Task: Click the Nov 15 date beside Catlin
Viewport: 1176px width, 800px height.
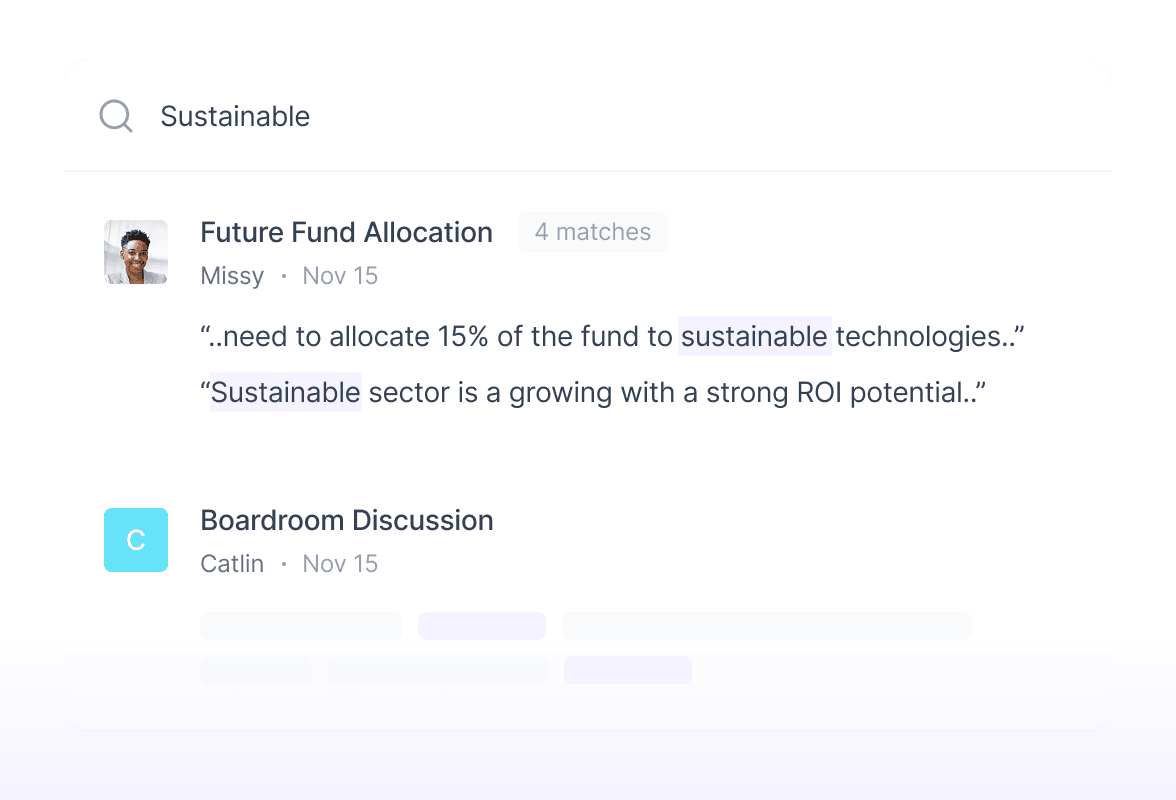Action: pyautogui.click(x=340, y=564)
